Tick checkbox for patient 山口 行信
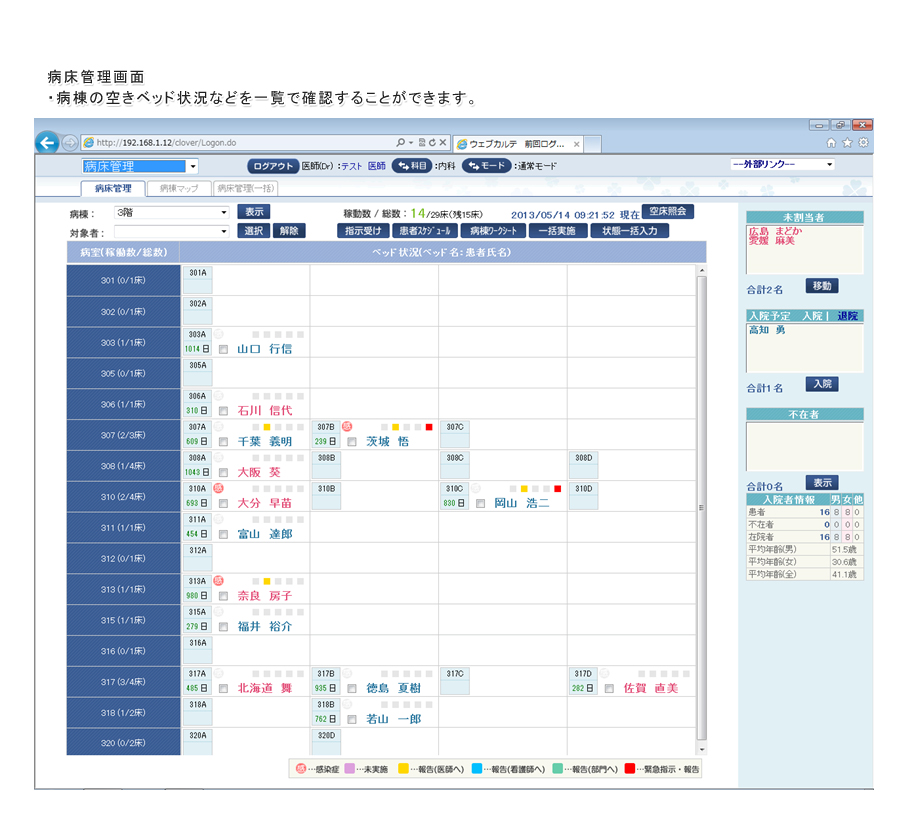921x822 pixels. pos(223,350)
